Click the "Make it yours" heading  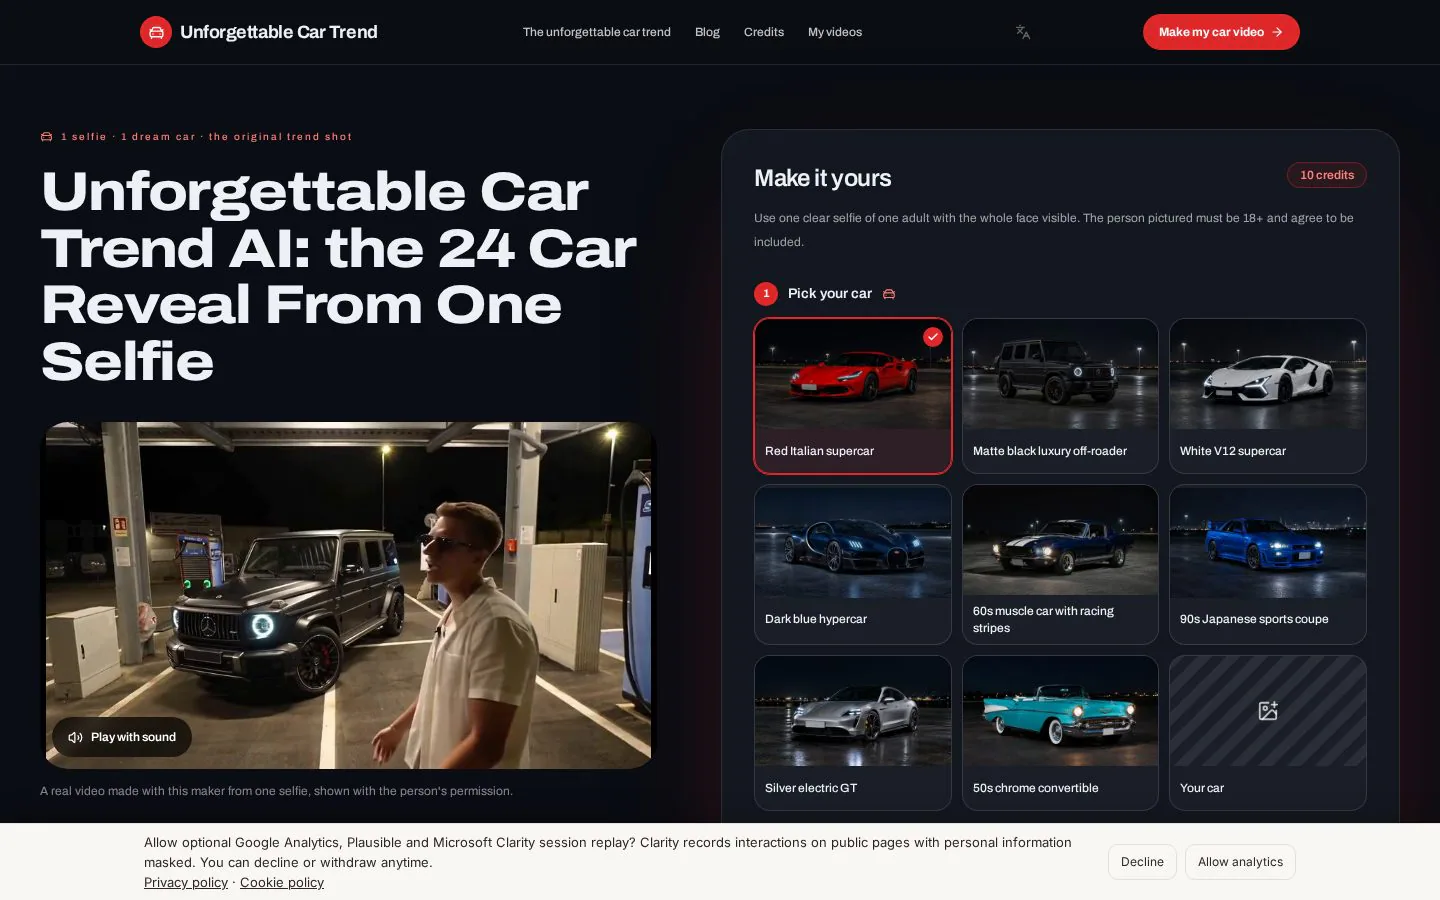822,178
